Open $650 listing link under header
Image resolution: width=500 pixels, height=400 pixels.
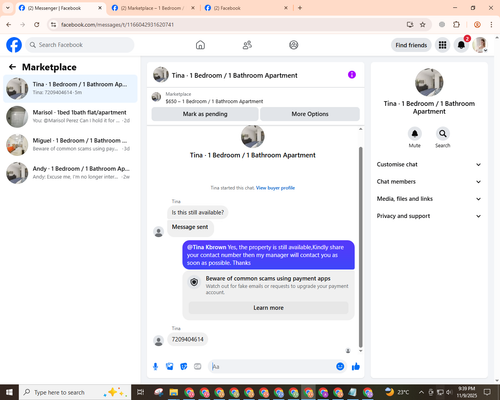(x=214, y=101)
